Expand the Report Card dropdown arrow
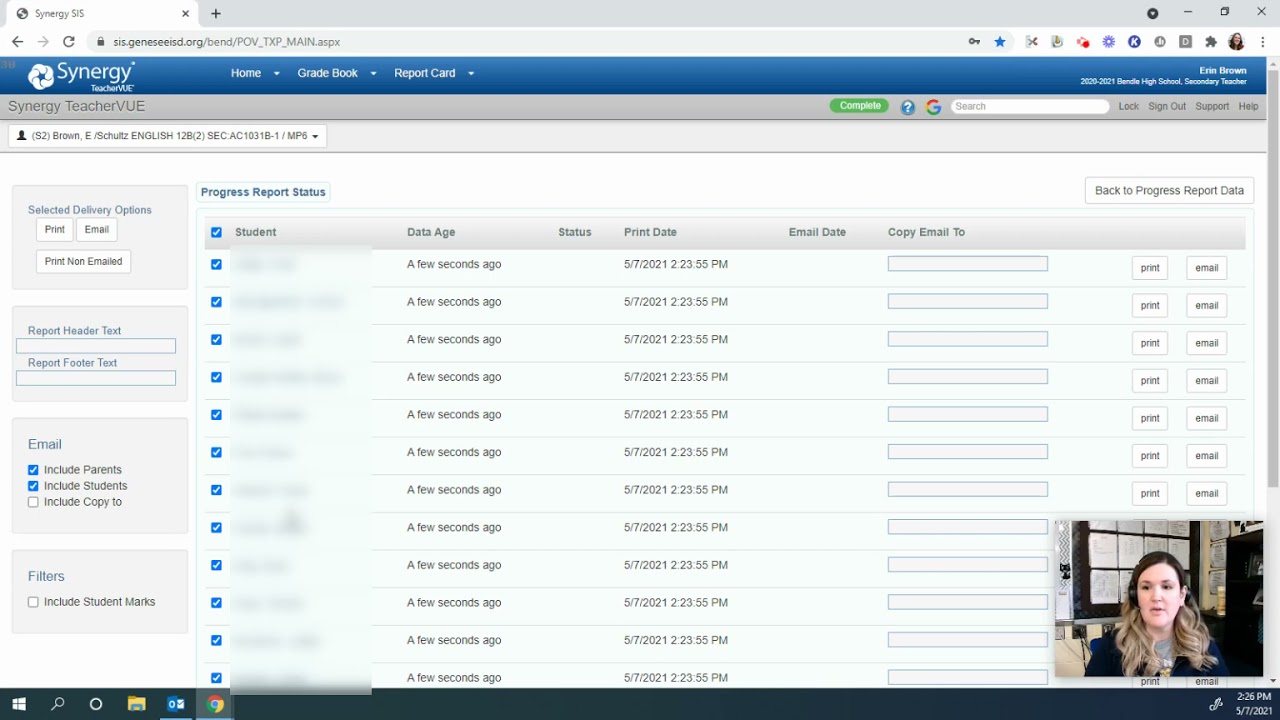Viewport: 1280px width, 720px height. pos(470,74)
